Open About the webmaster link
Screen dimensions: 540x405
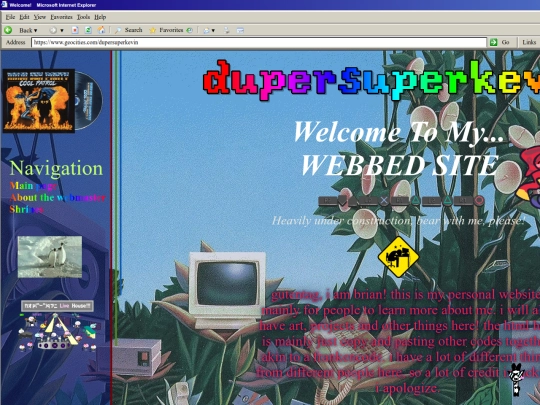click(58, 198)
